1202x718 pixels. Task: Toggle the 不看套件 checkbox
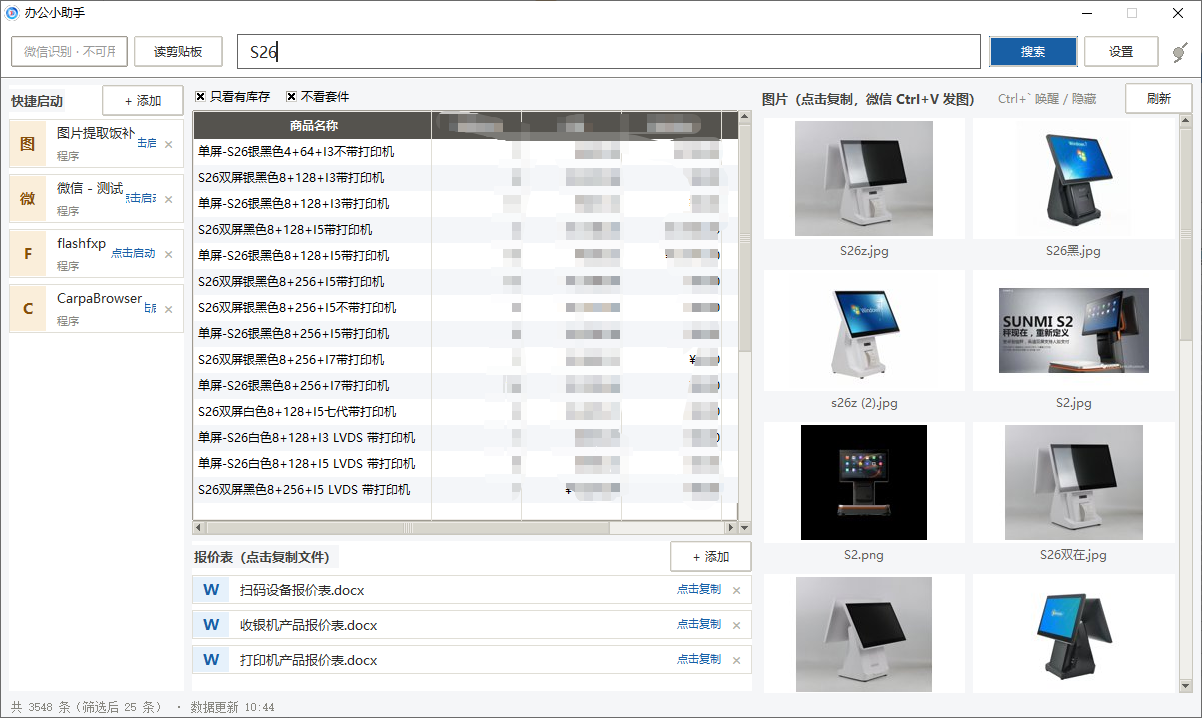pyautogui.click(x=291, y=97)
